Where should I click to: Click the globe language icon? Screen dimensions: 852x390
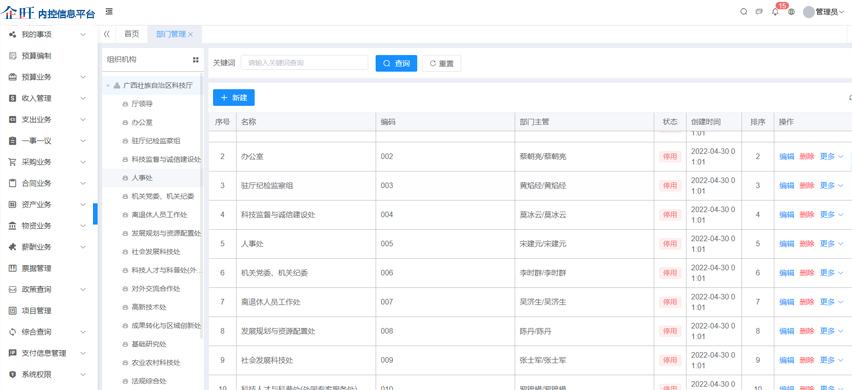click(x=791, y=12)
